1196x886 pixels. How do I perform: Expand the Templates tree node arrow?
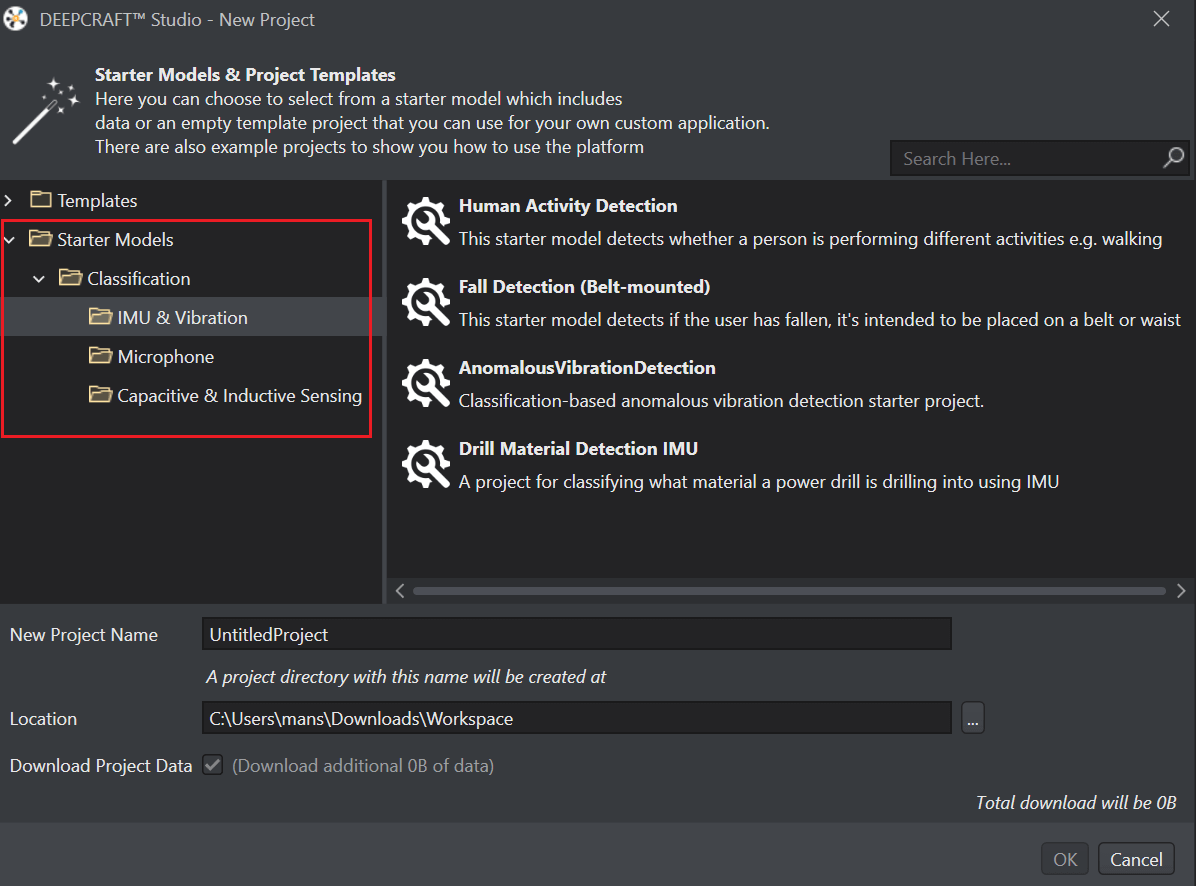click(x=9, y=201)
